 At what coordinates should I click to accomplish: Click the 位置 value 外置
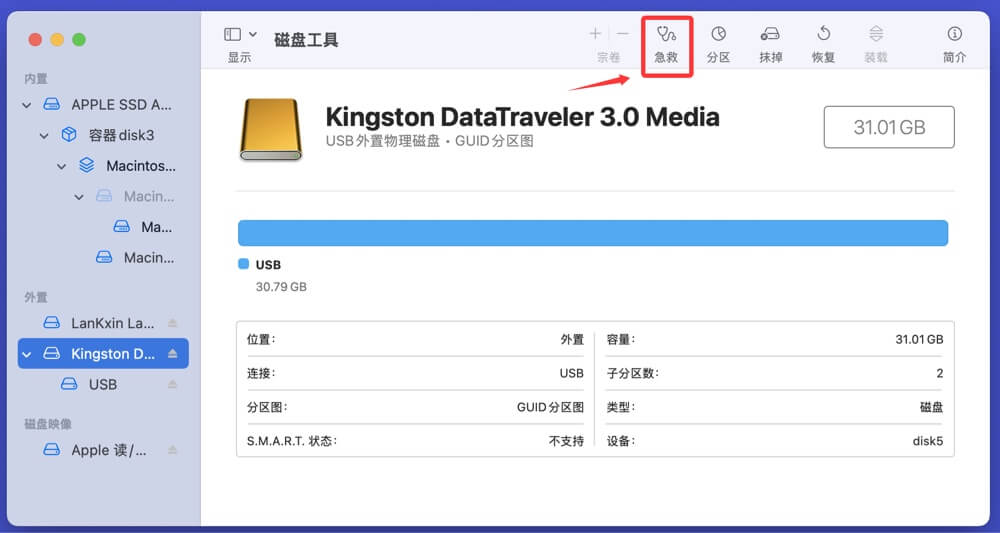click(572, 340)
